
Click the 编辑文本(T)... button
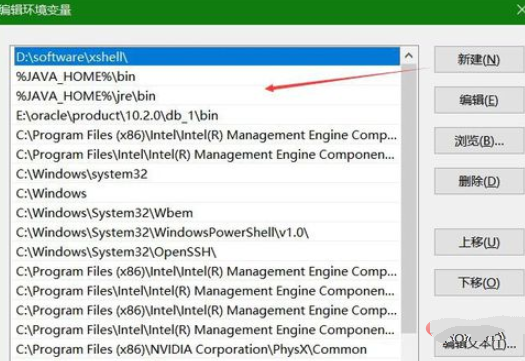tap(479, 342)
